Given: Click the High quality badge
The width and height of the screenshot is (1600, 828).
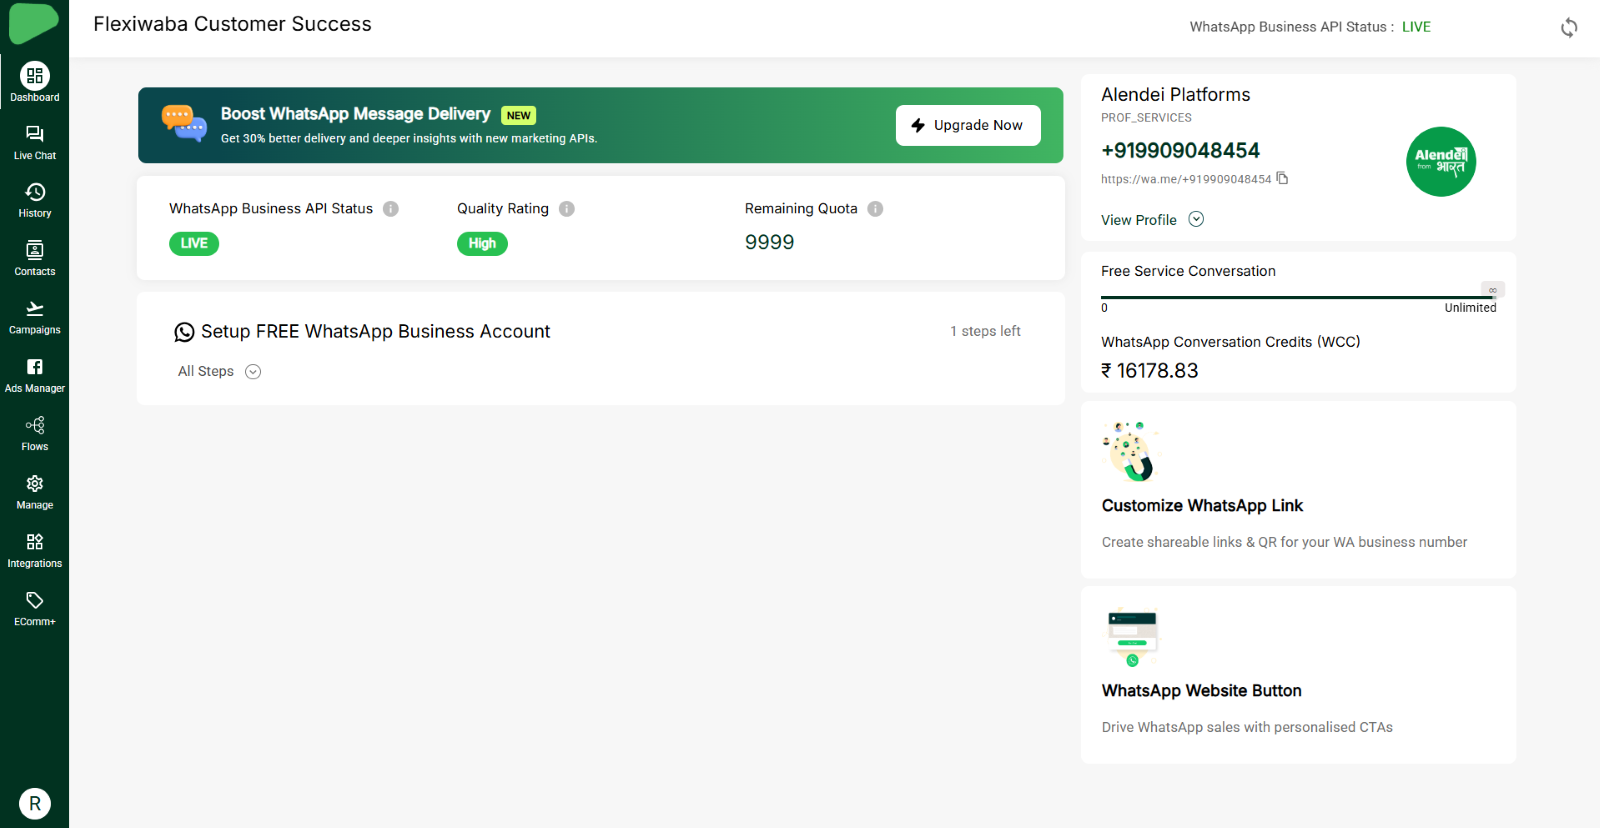Looking at the screenshot, I should [x=482, y=243].
